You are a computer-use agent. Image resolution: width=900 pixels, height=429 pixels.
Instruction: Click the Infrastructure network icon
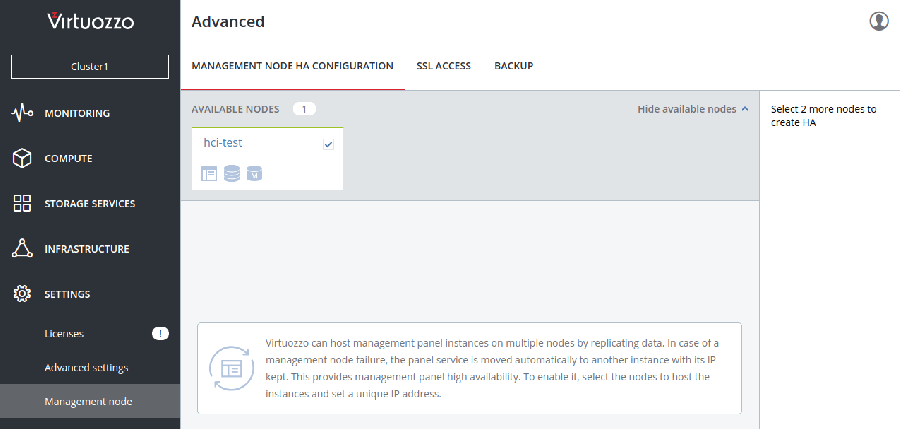22,248
